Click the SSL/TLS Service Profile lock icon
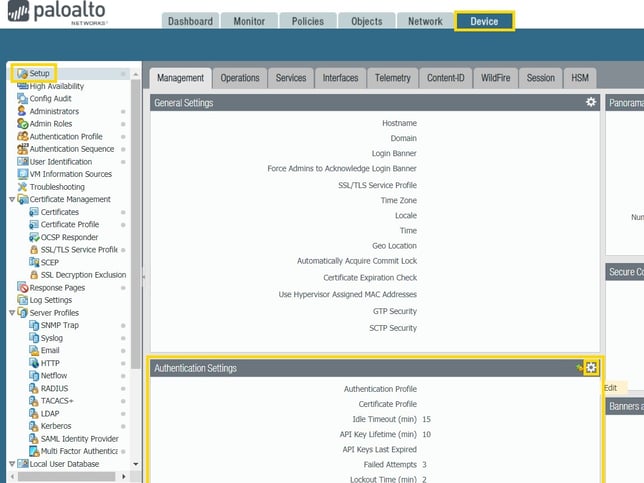 tap(34, 250)
